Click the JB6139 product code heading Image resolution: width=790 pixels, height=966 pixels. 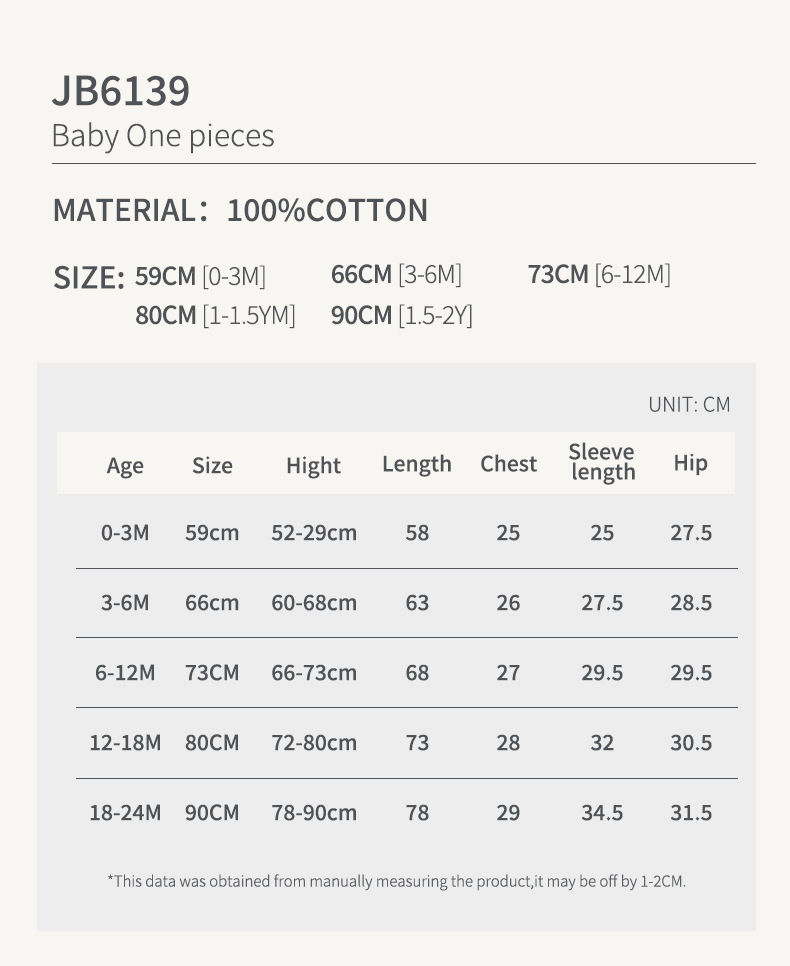[121, 91]
